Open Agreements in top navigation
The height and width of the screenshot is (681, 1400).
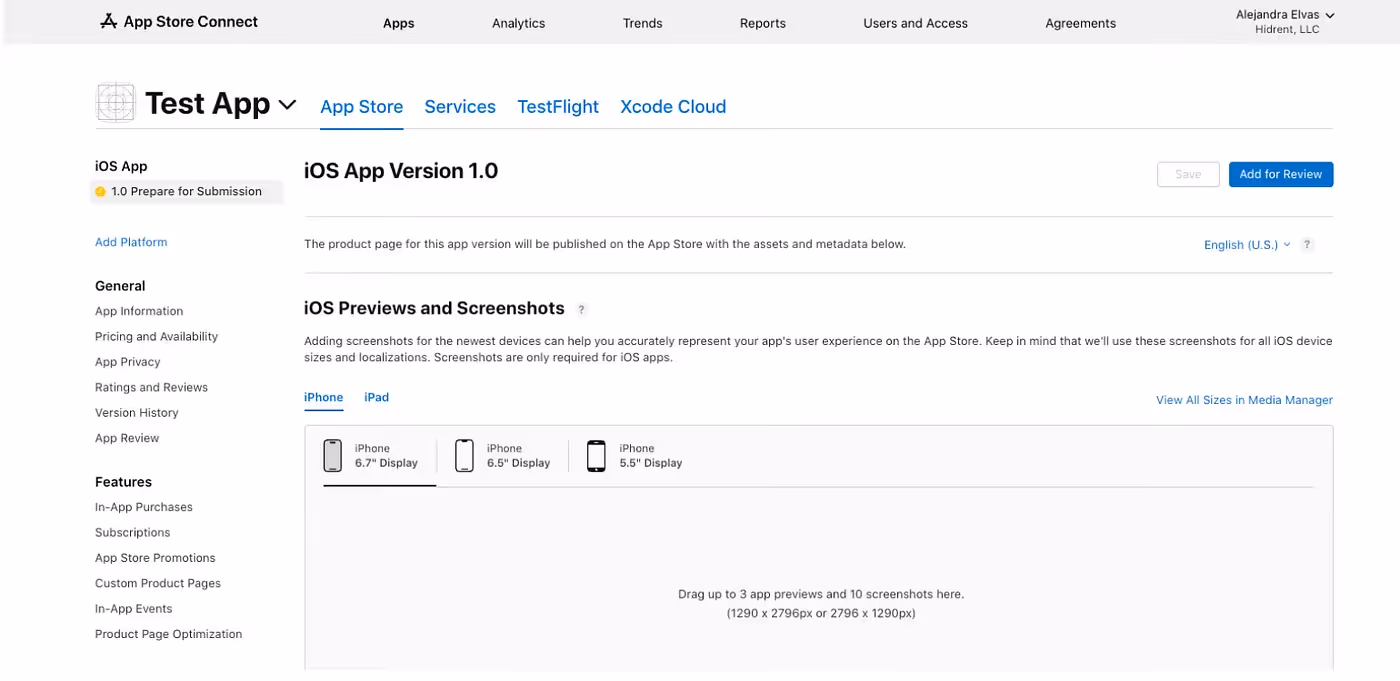point(1081,23)
